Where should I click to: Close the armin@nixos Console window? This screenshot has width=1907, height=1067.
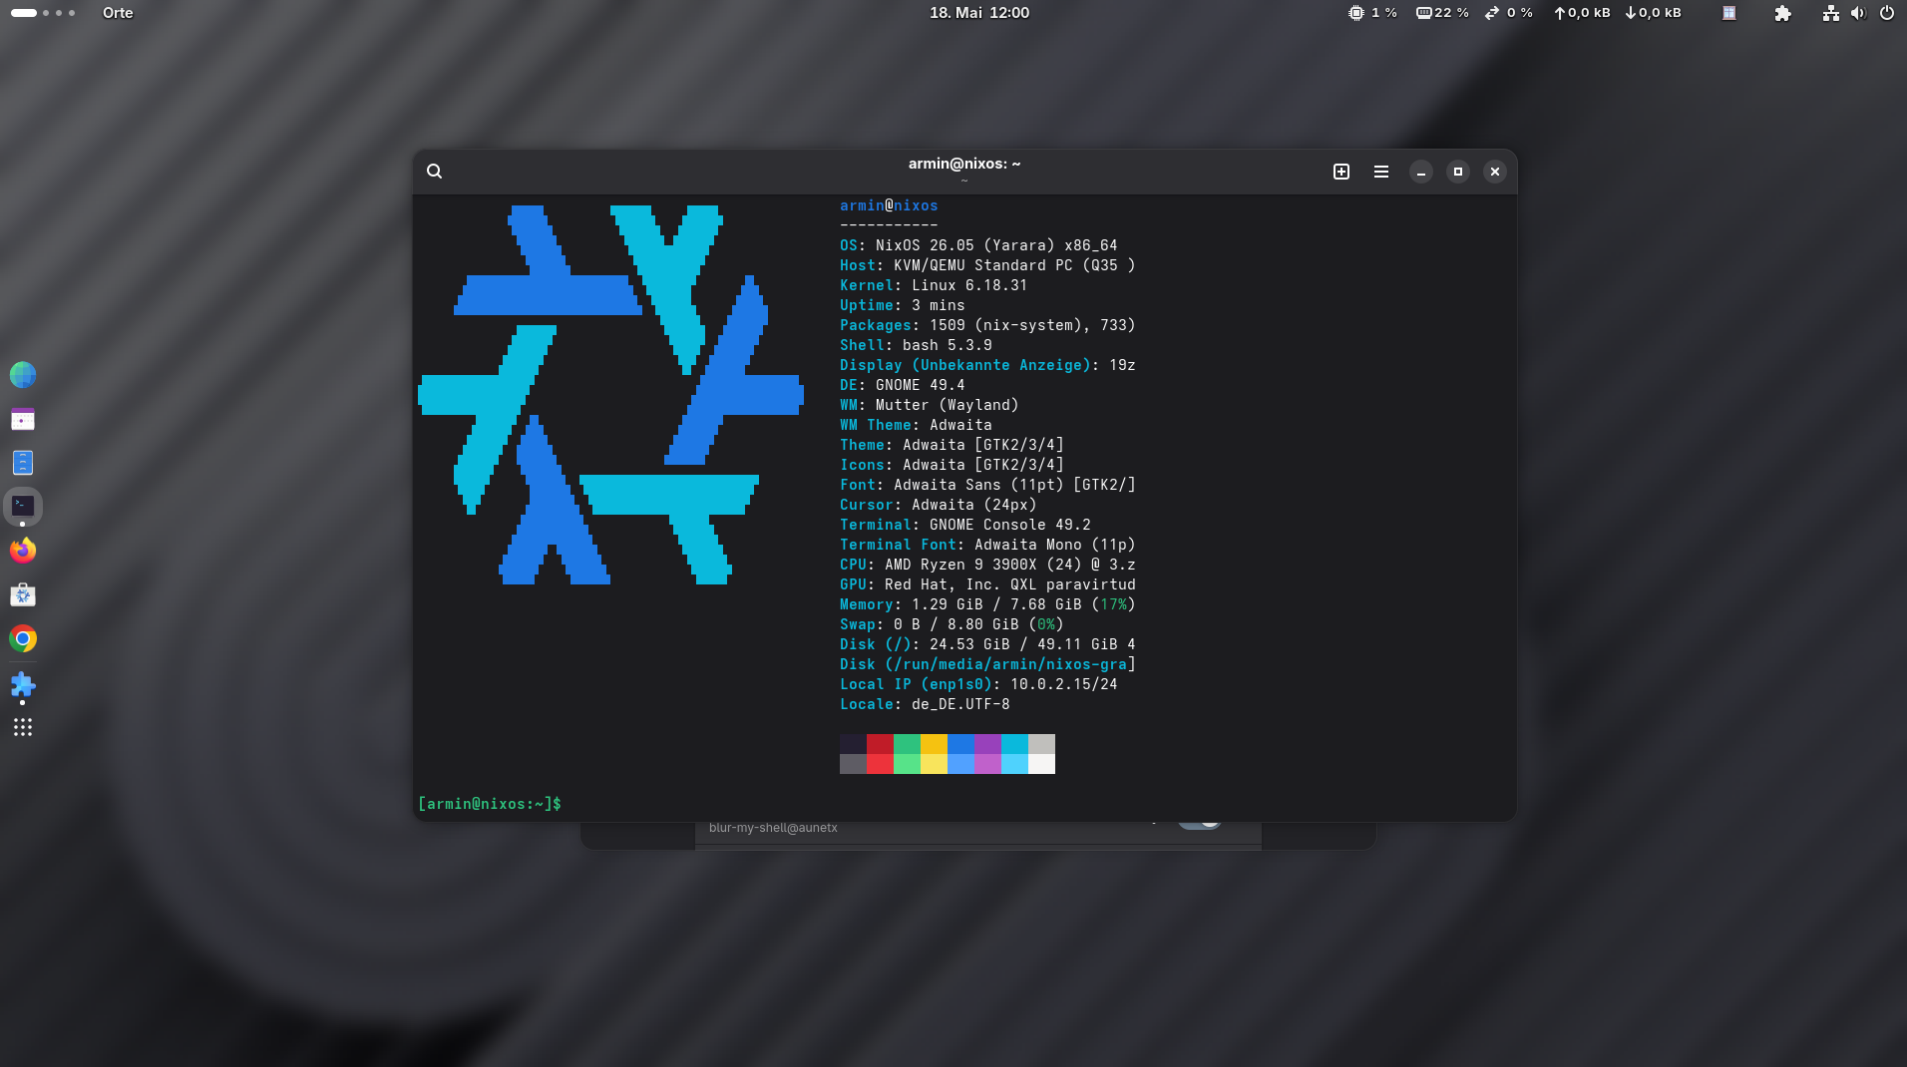tap(1495, 172)
